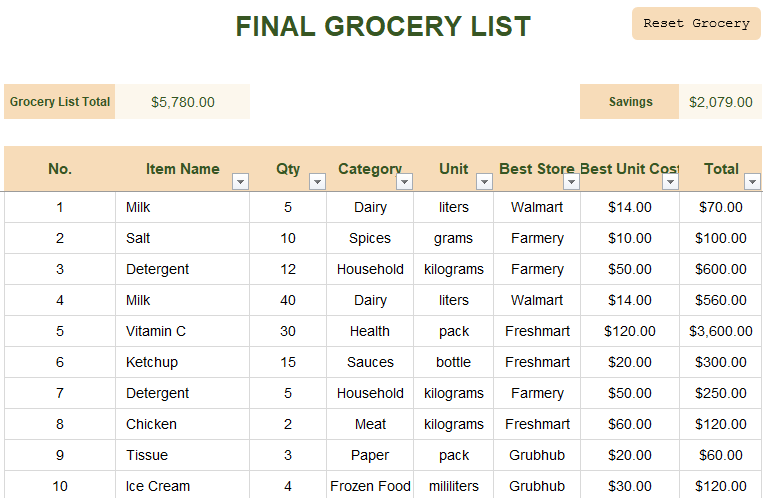Open the Total column filter dropdown
This screenshot has height=498, width=763.
pos(752,182)
